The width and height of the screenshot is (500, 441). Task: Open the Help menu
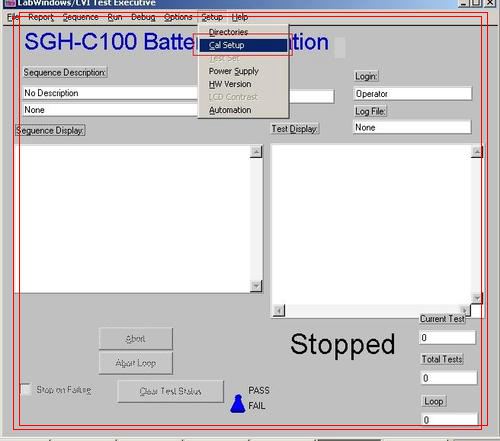[240, 17]
